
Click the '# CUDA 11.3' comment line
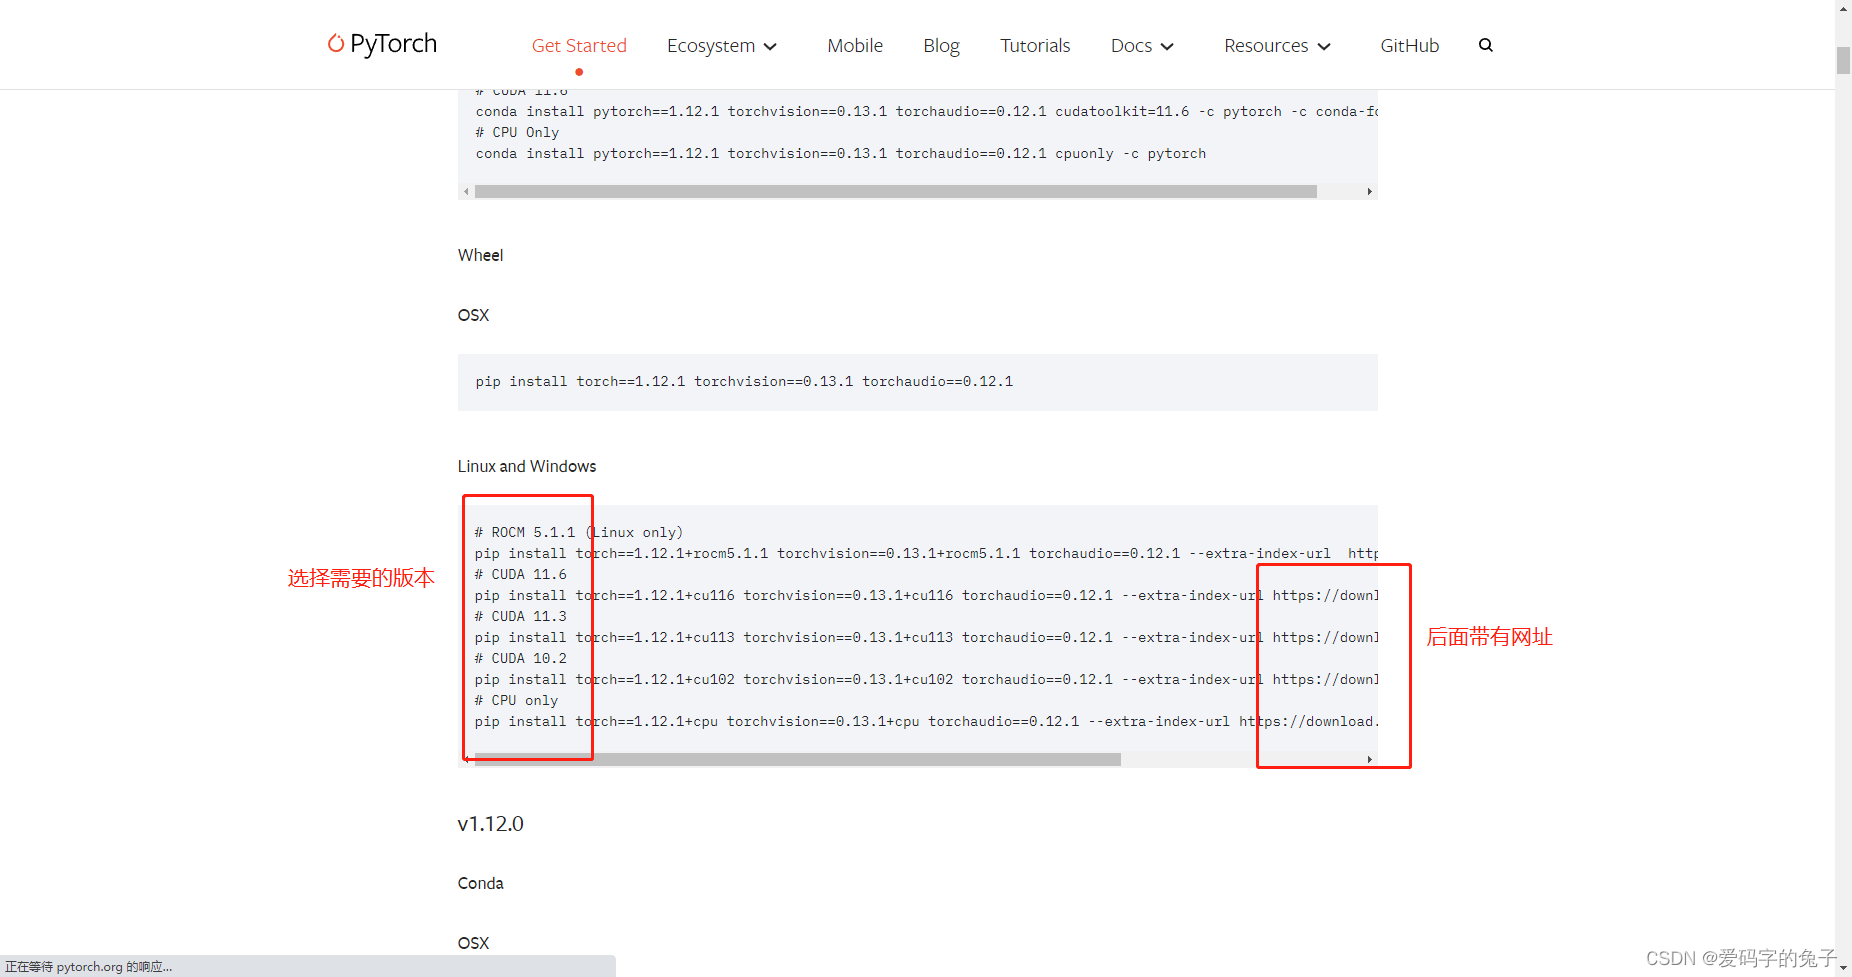(521, 616)
